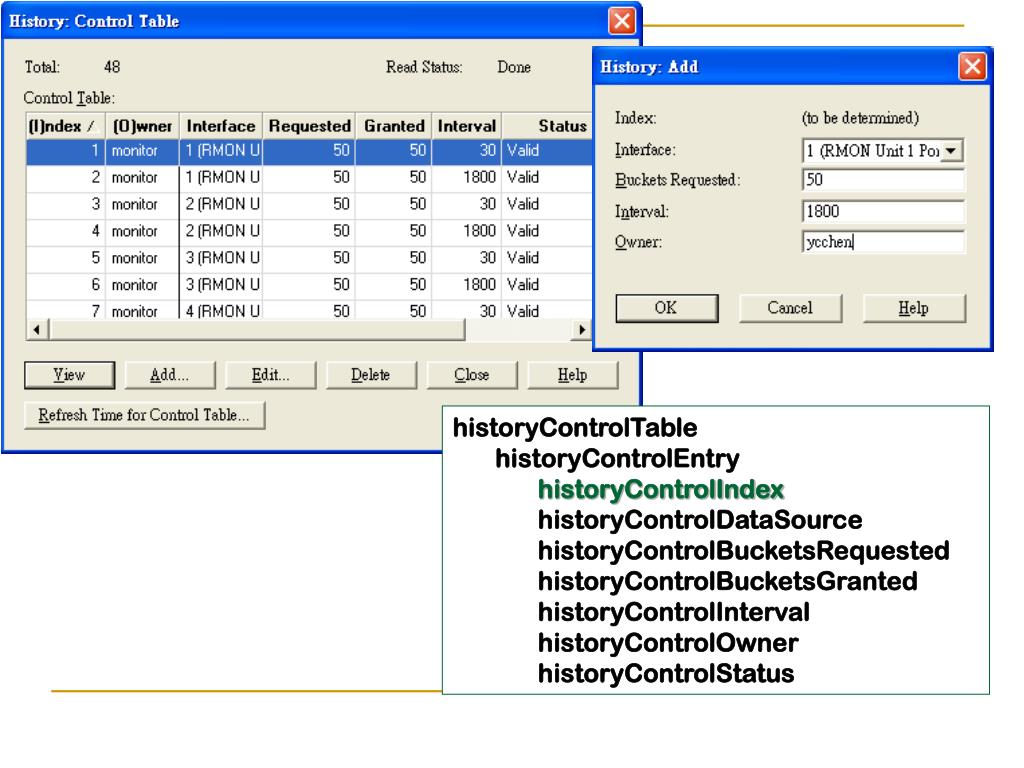1024x768 pixels.
Task: Click the View button in Control Table
Action: 69,375
